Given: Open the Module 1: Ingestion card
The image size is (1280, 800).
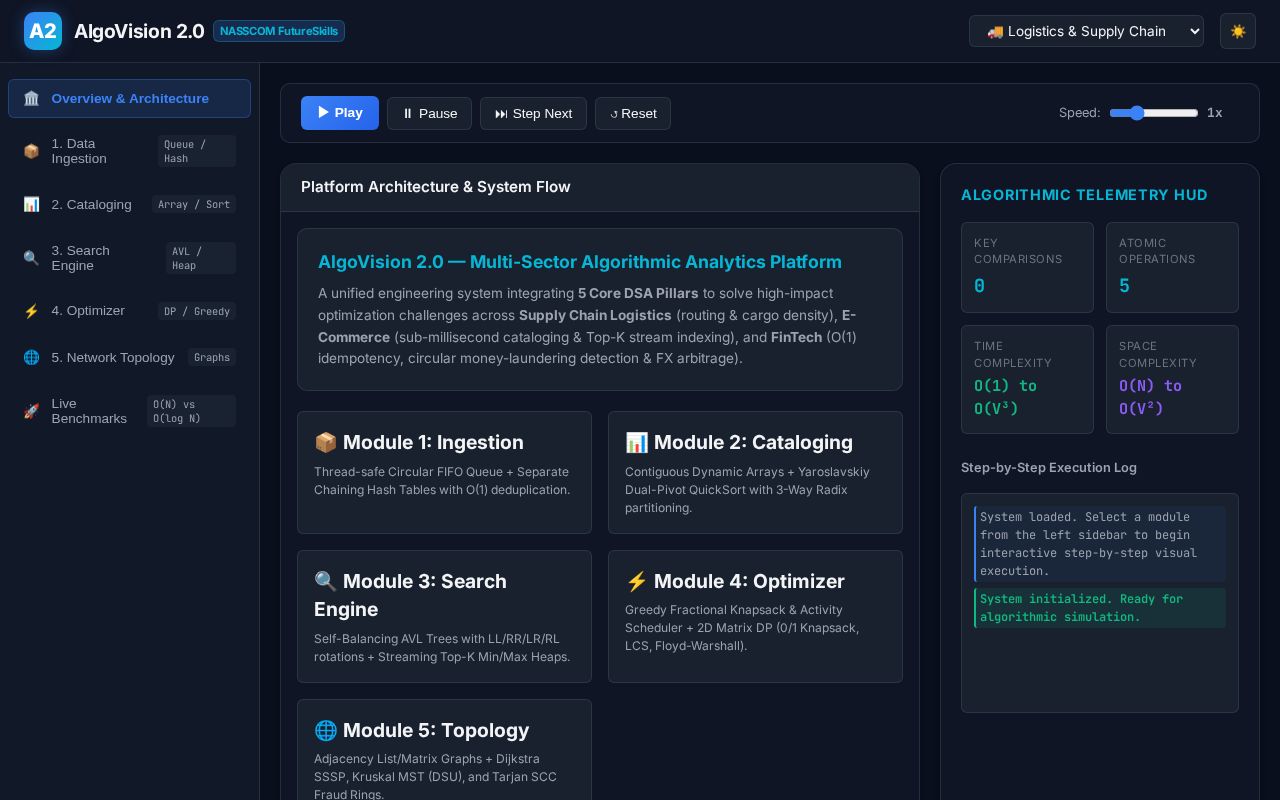Looking at the screenshot, I should tap(444, 472).
